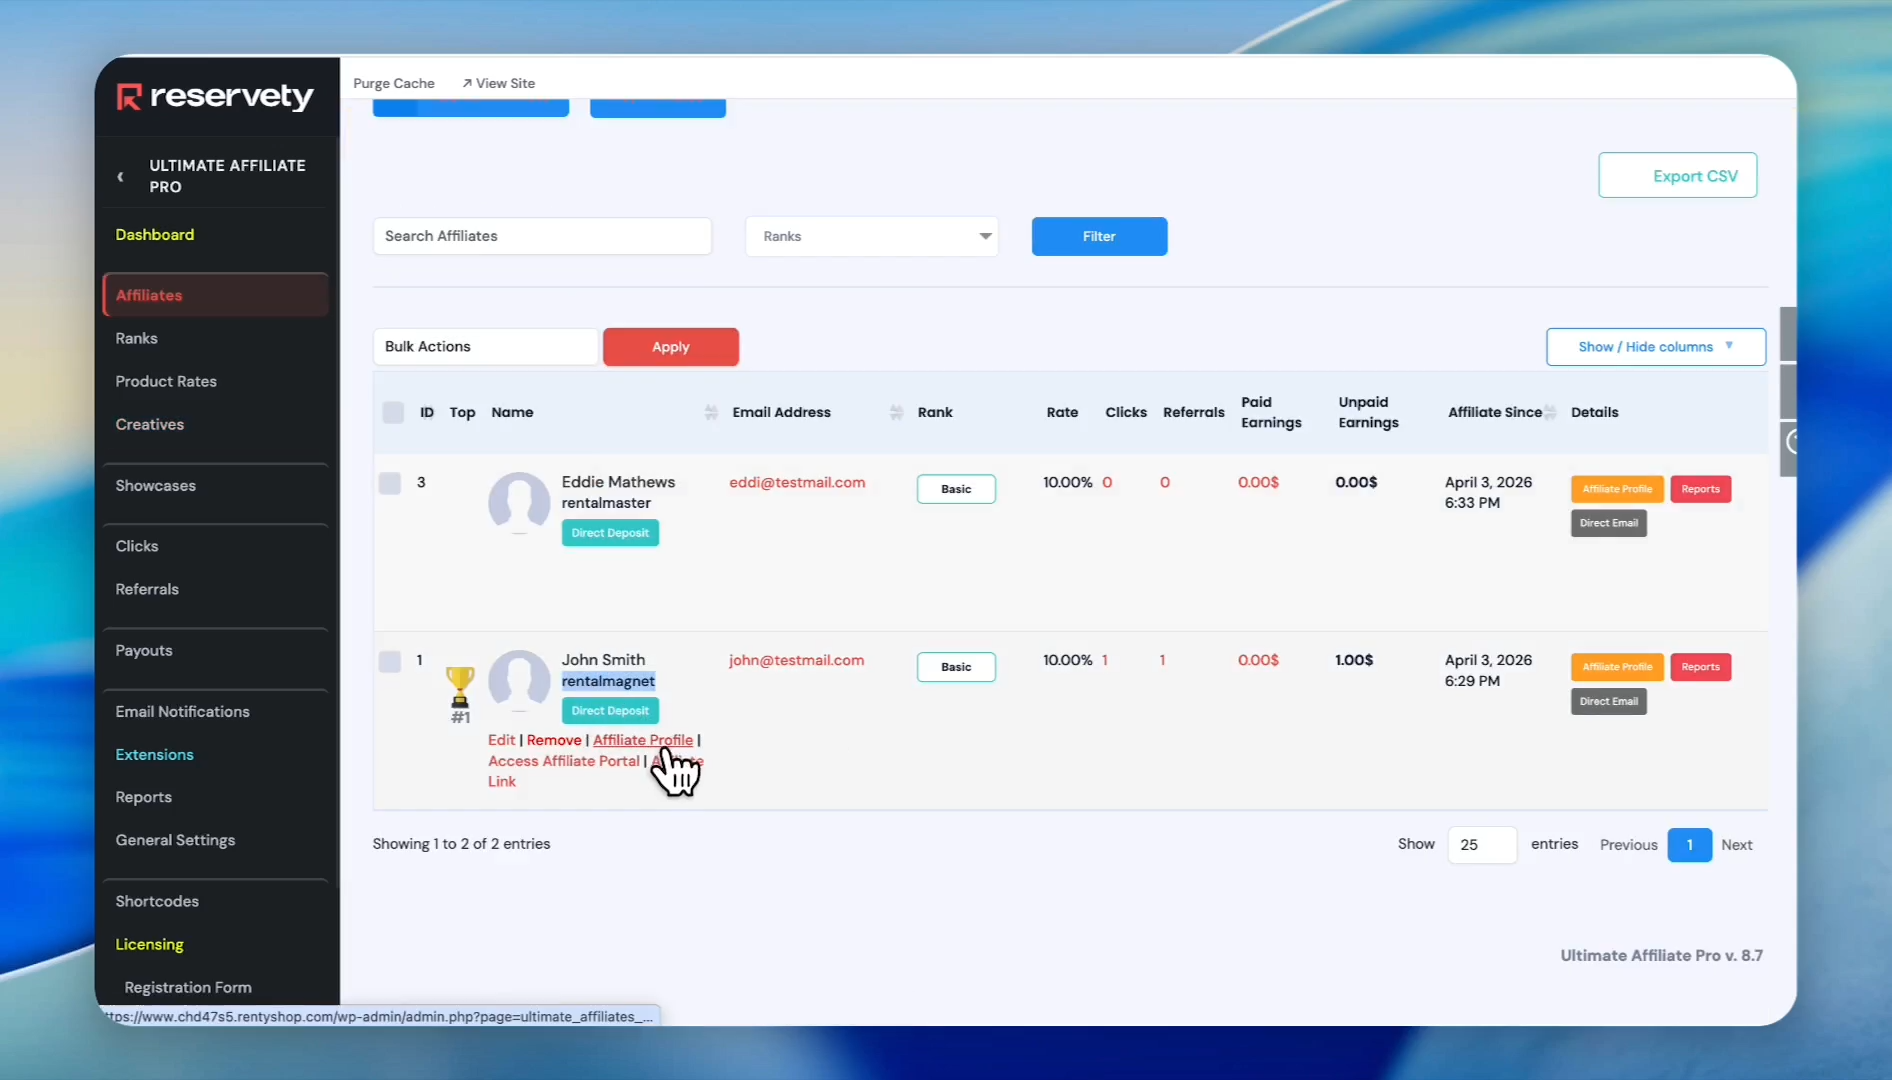Click the sort icon next to Name column
This screenshot has height=1080, width=1892.
(711, 412)
